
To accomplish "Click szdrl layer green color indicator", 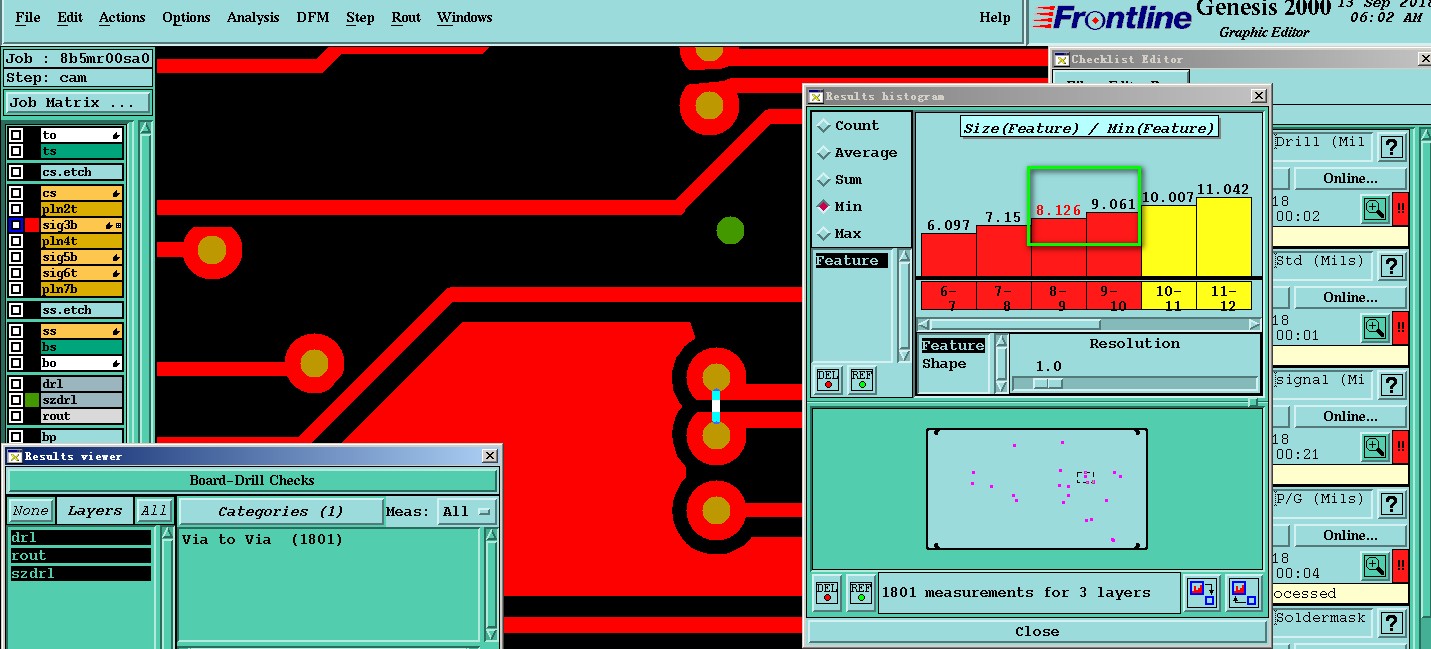I will tap(32, 400).
